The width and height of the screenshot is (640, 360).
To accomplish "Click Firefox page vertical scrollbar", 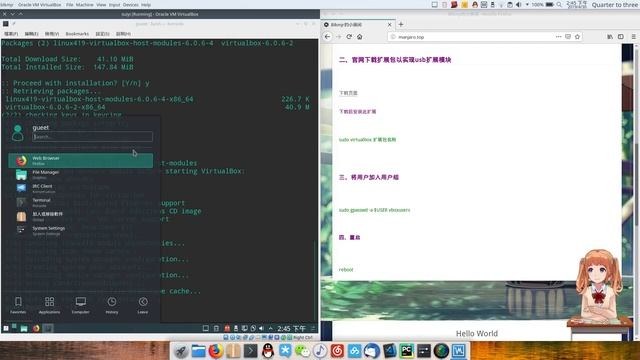I will click(x=637, y=184).
